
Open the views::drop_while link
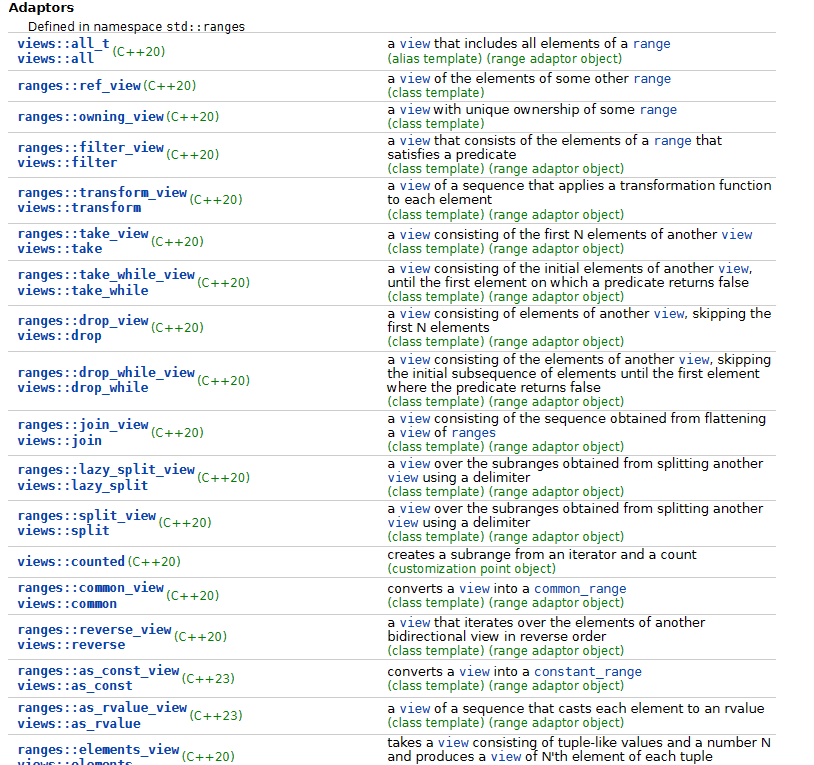[x=83, y=388]
